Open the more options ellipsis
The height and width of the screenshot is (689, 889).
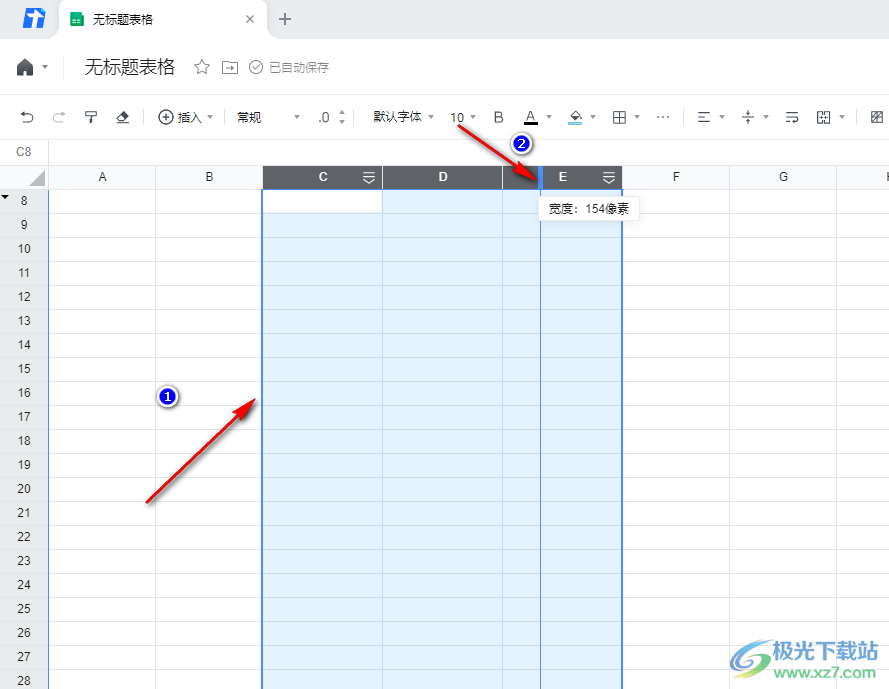tap(663, 117)
